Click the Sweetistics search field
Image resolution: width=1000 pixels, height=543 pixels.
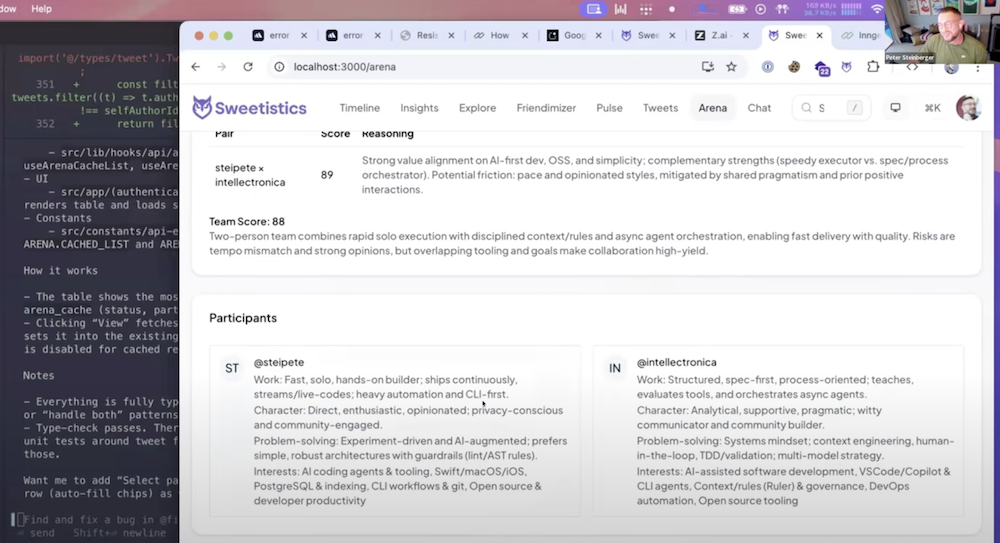[x=822, y=108]
